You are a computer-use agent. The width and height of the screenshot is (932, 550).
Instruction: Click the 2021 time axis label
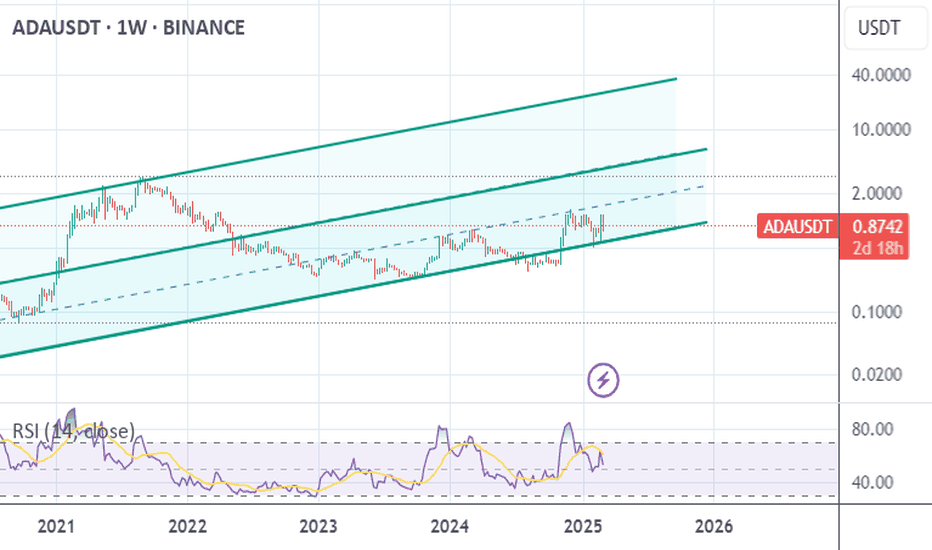[x=56, y=526]
